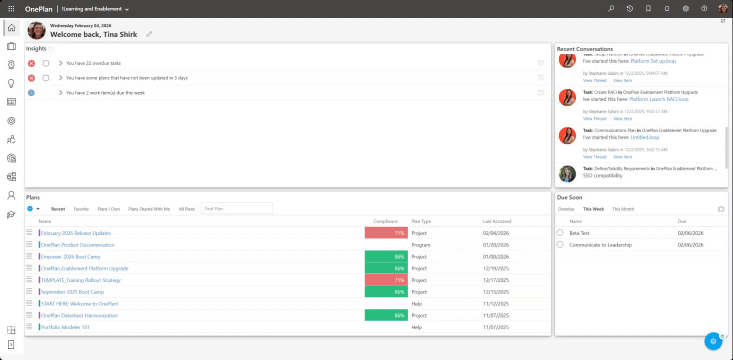Open the time tracking clock sidebar icon

point(11,65)
